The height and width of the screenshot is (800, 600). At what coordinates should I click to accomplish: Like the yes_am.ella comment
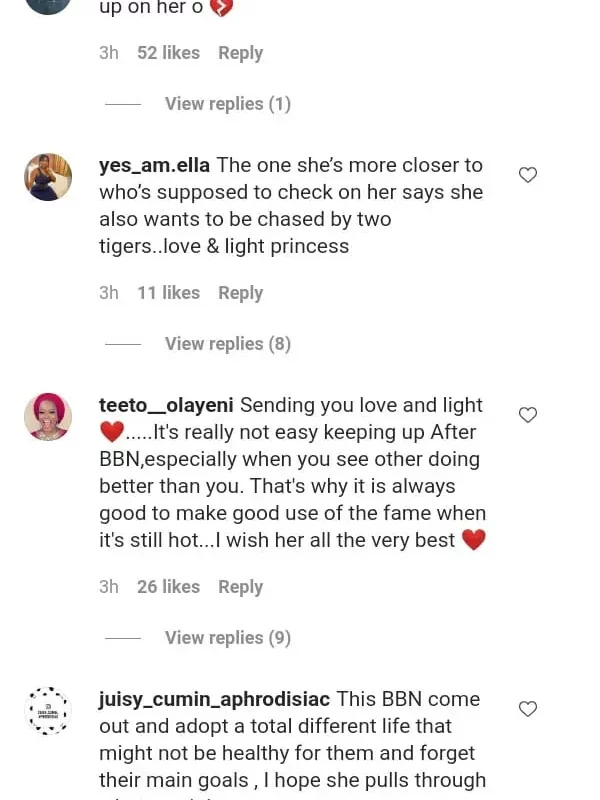tap(528, 175)
